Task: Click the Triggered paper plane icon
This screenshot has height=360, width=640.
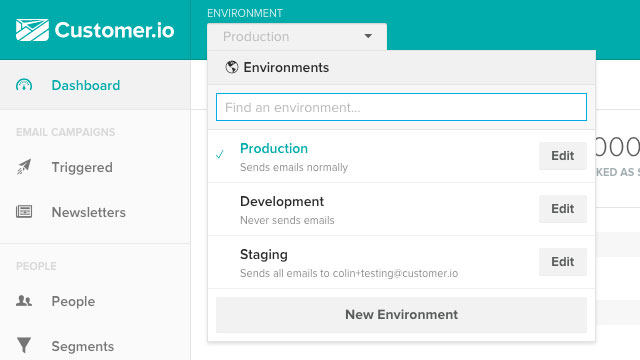Action: [x=24, y=167]
